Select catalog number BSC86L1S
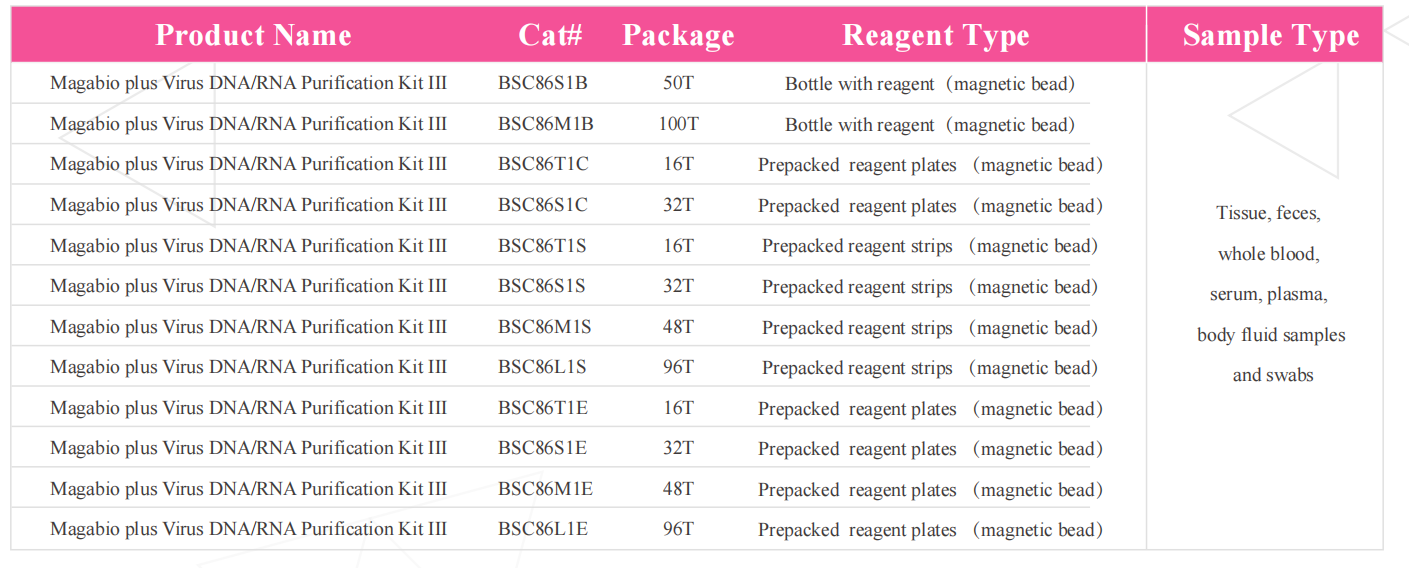This screenshot has height=568, width=1409. pyautogui.click(x=542, y=367)
